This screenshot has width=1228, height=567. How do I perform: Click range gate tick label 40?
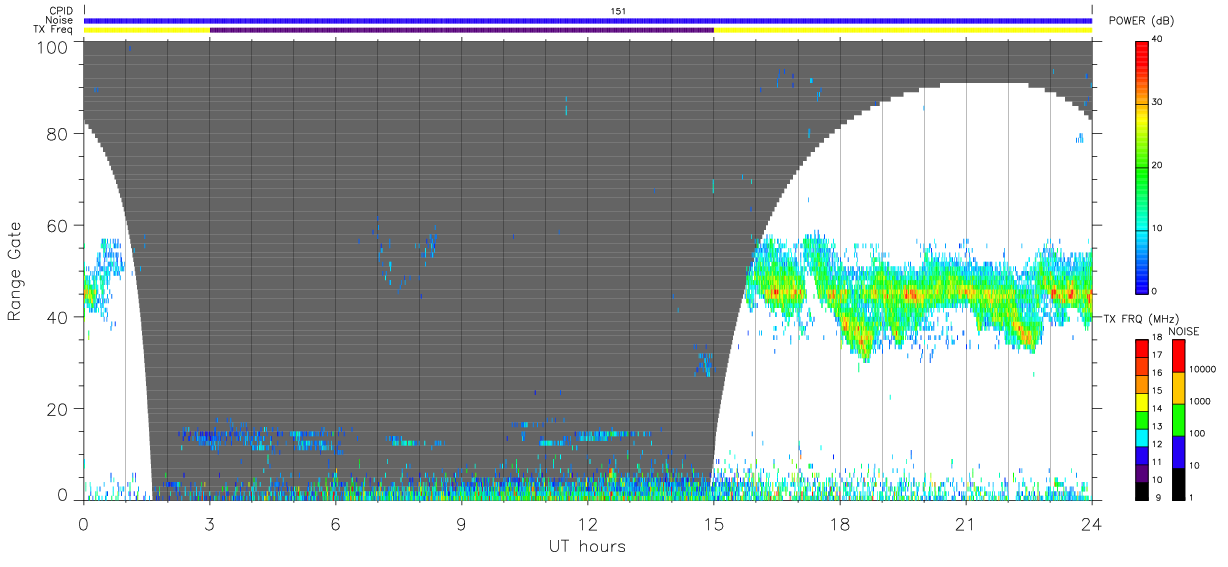pyautogui.click(x=58, y=317)
